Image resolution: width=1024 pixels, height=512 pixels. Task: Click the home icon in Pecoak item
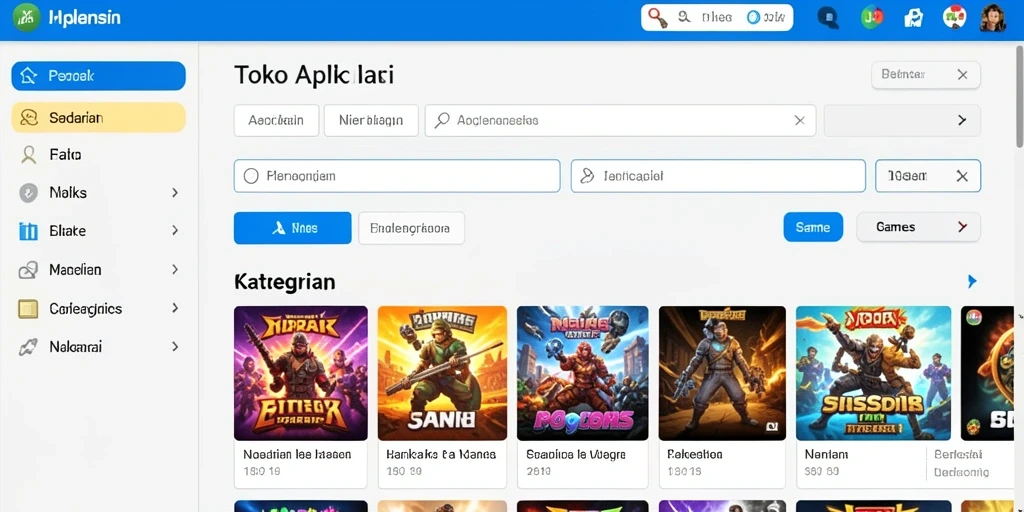point(29,76)
